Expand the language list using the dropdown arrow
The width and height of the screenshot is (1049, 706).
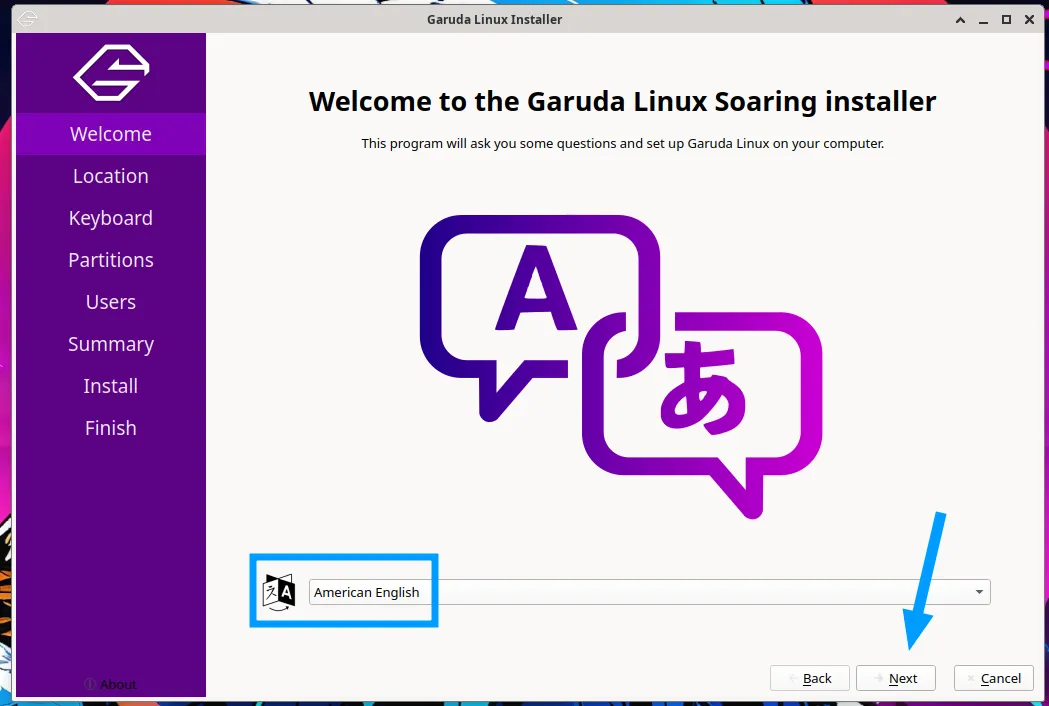pos(979,592)
